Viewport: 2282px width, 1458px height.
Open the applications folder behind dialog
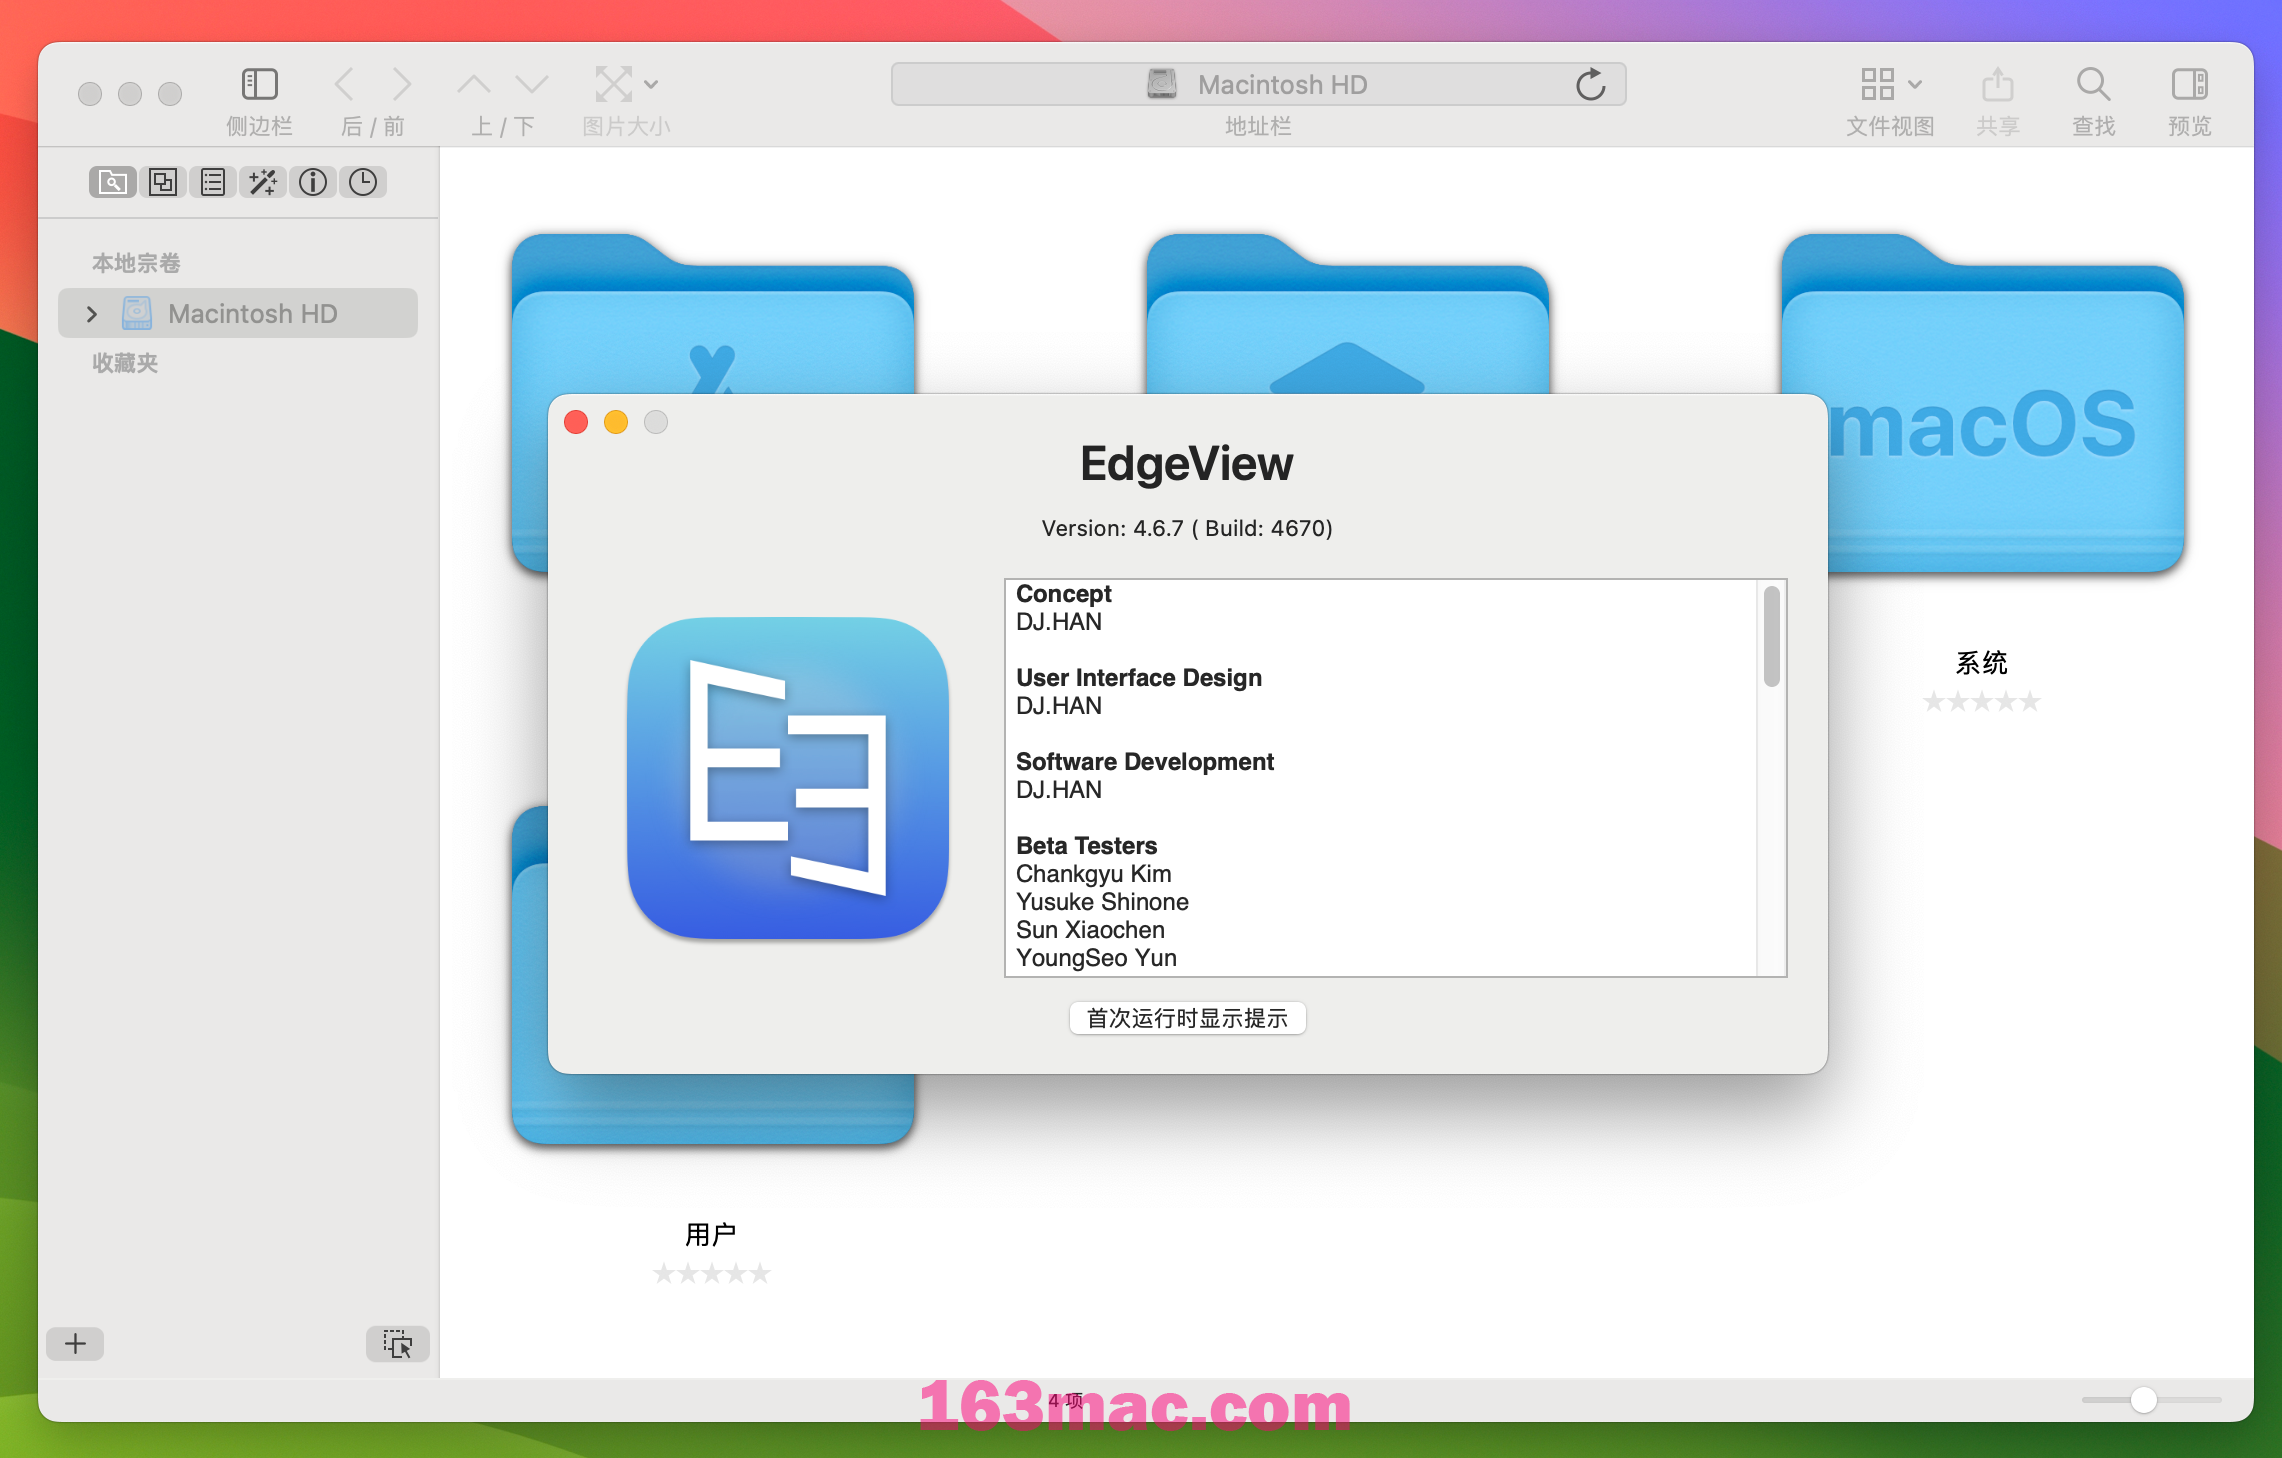pos(713,315)
